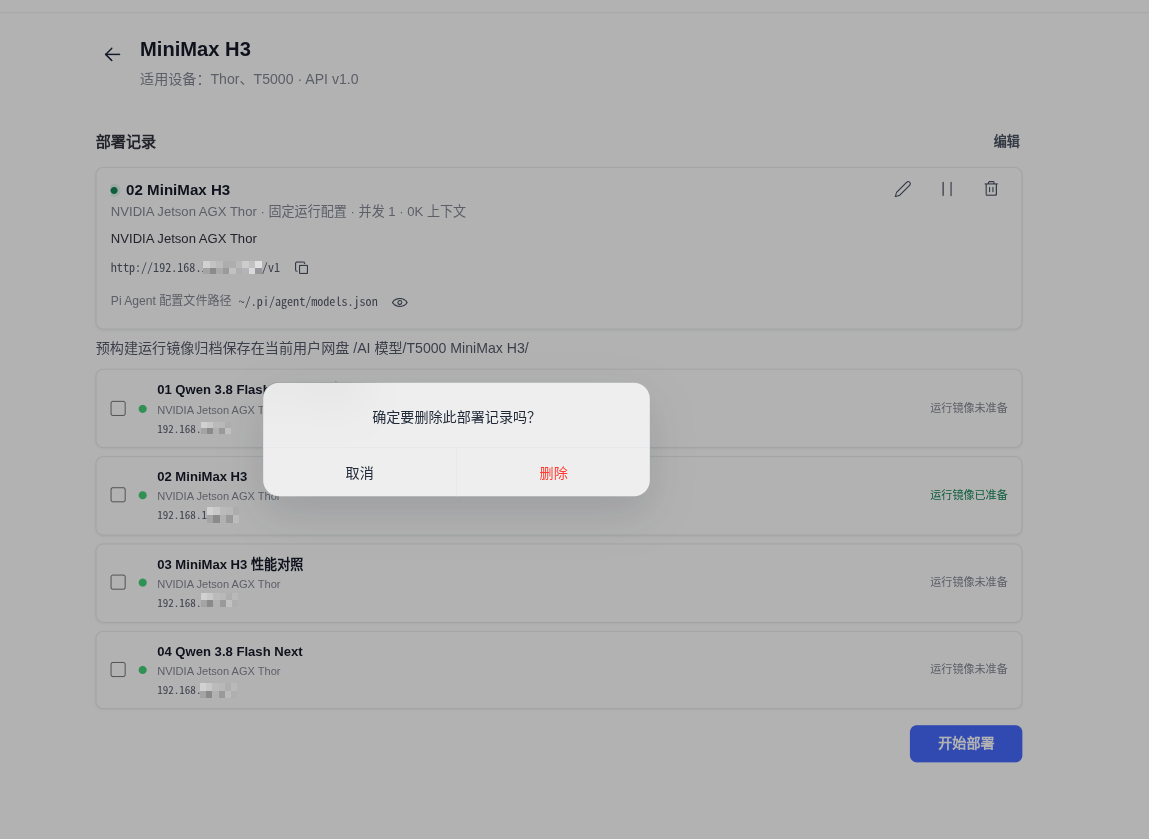The width and height of the screenshot is (1149, 839).
Task: Cancel the delete confirmation dialog
Action: pyautogui.click(x=359, y=473)
